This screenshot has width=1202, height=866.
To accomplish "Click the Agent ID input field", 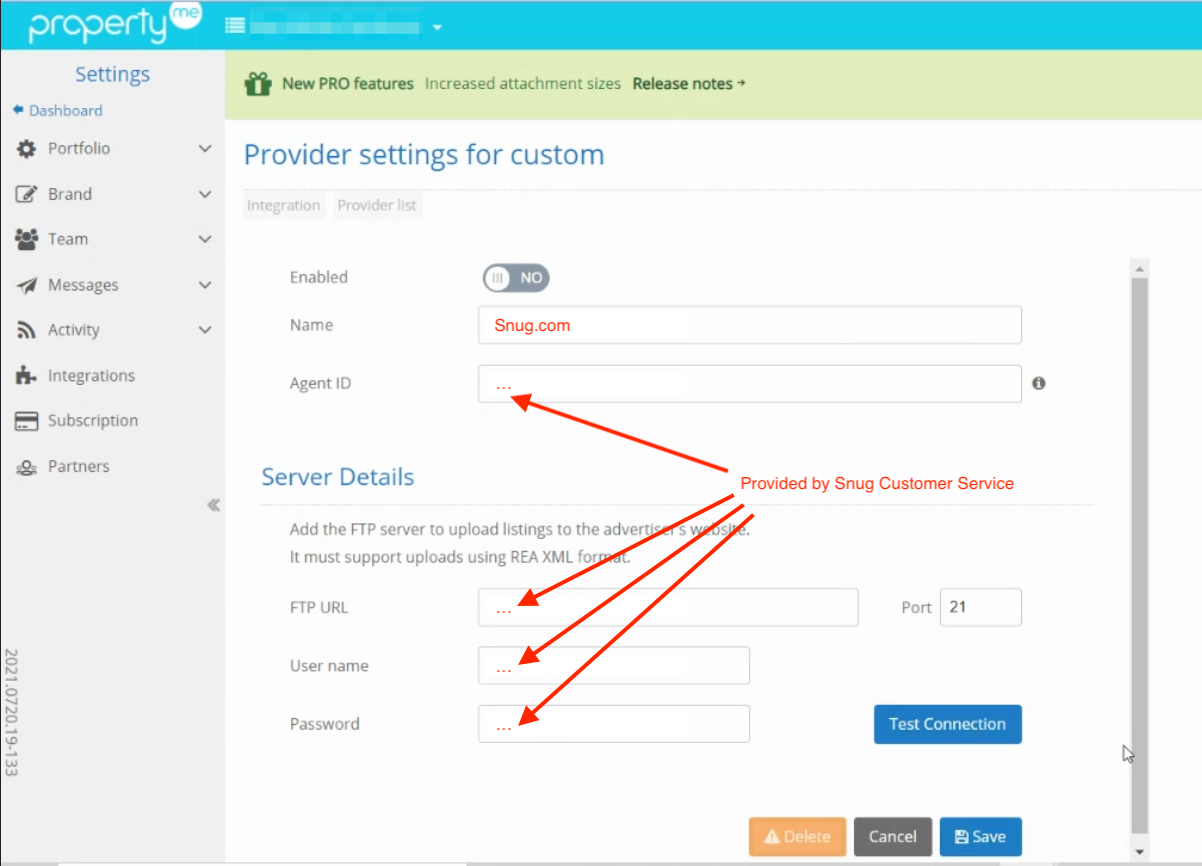I will click(x=750, y=383).
